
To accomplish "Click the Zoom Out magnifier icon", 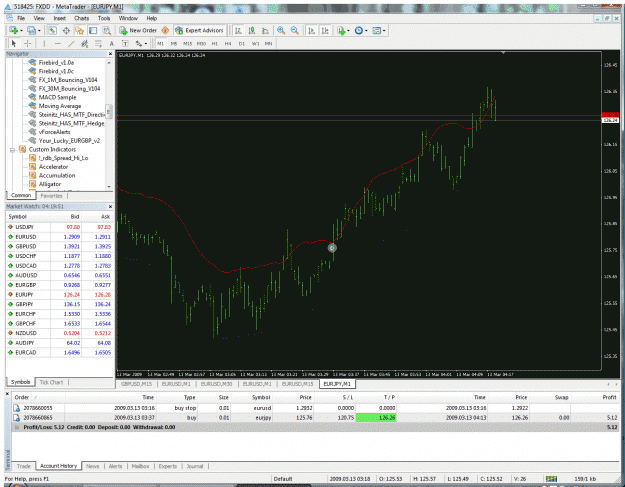I will click(x=295, y=30).
